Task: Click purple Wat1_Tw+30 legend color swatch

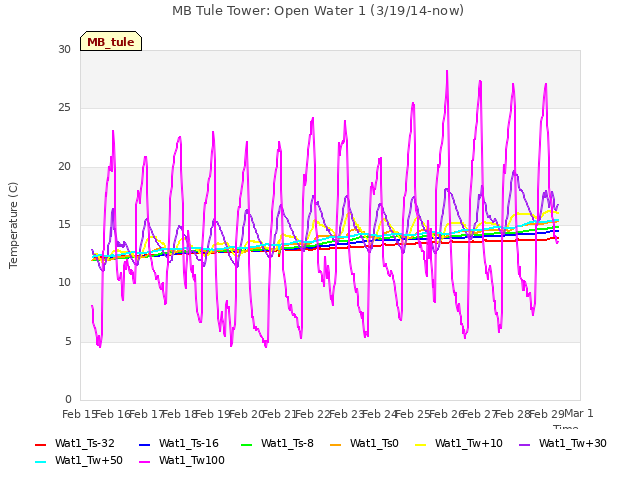Action: [524, 444]
